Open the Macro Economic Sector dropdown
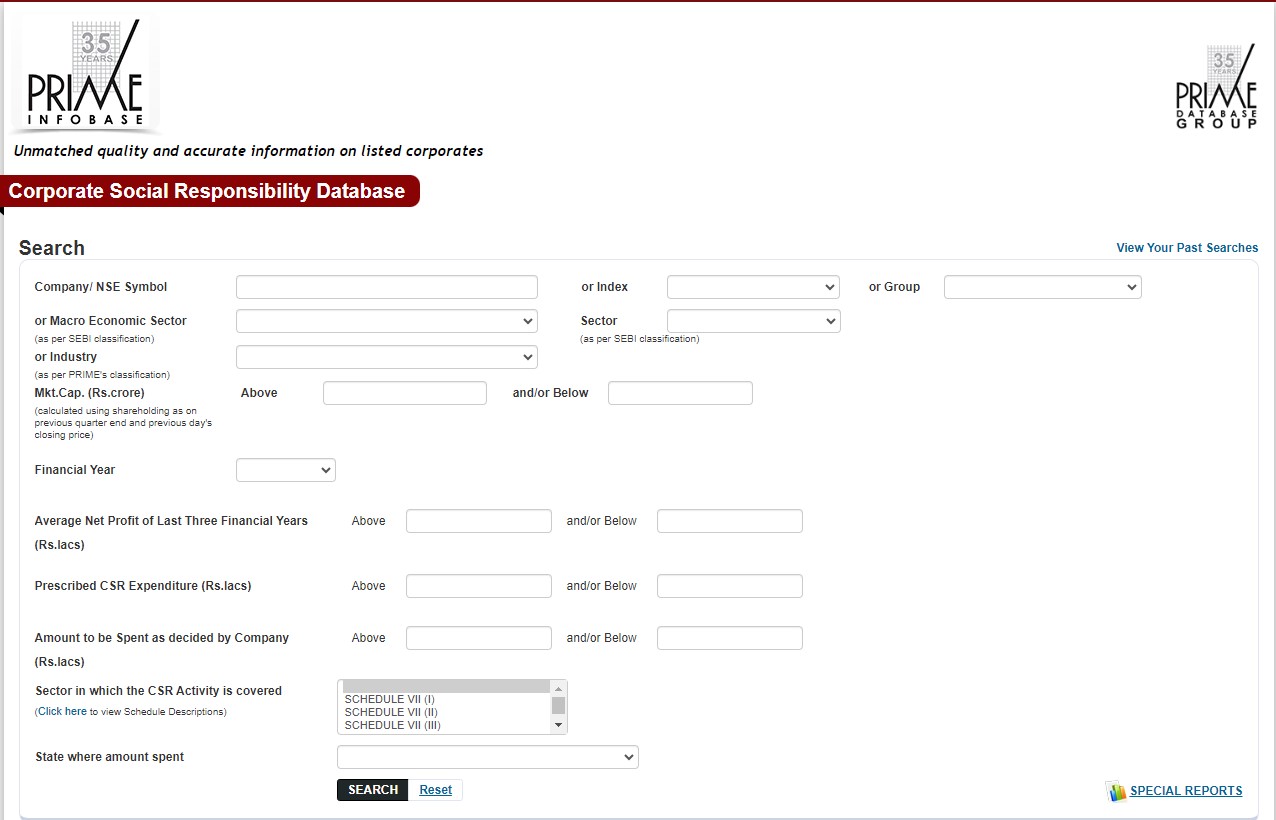Screen dimensions: 1276x820 tap(386, 321)
